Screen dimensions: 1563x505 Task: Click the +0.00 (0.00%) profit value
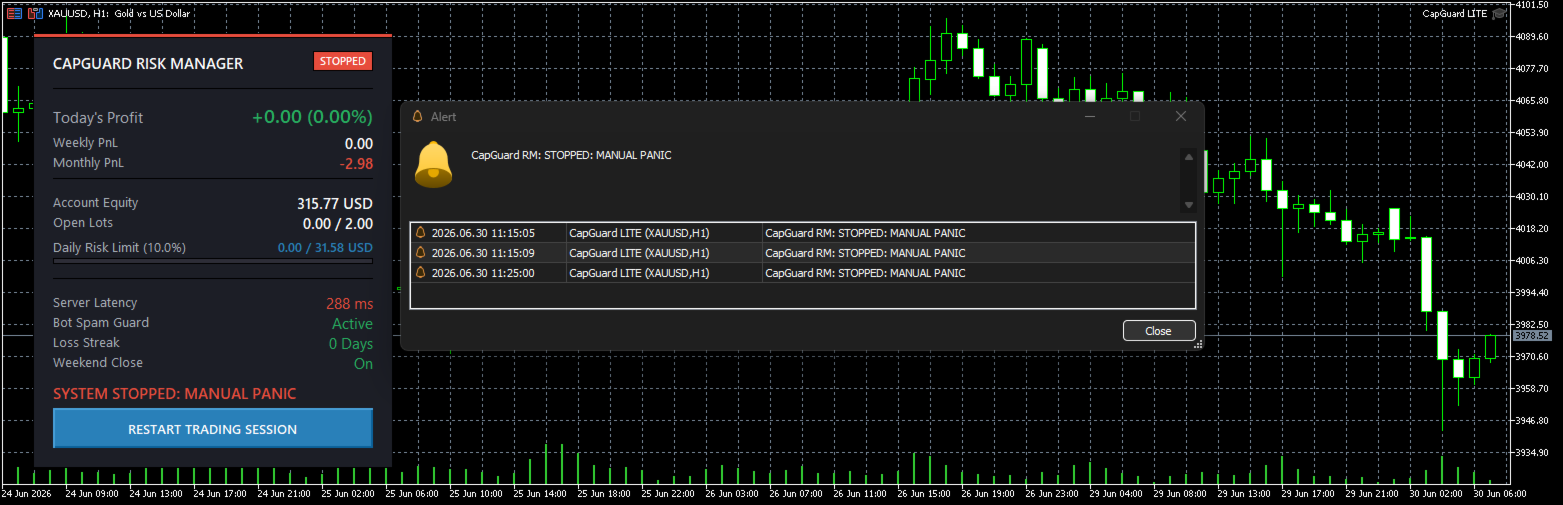click(x=312, y=117)
